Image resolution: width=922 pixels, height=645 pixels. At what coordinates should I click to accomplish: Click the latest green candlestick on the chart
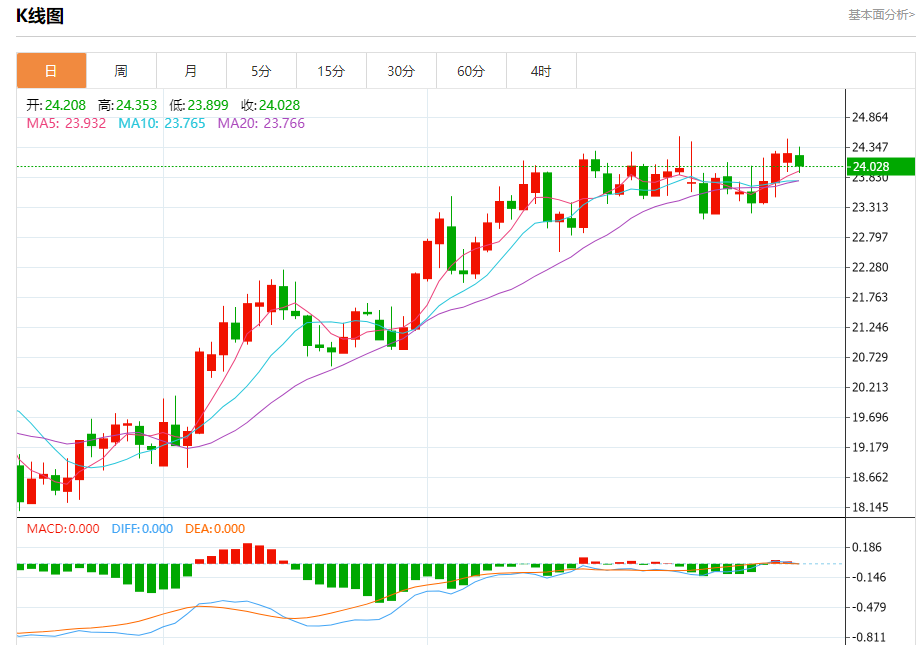click(799, 161)
